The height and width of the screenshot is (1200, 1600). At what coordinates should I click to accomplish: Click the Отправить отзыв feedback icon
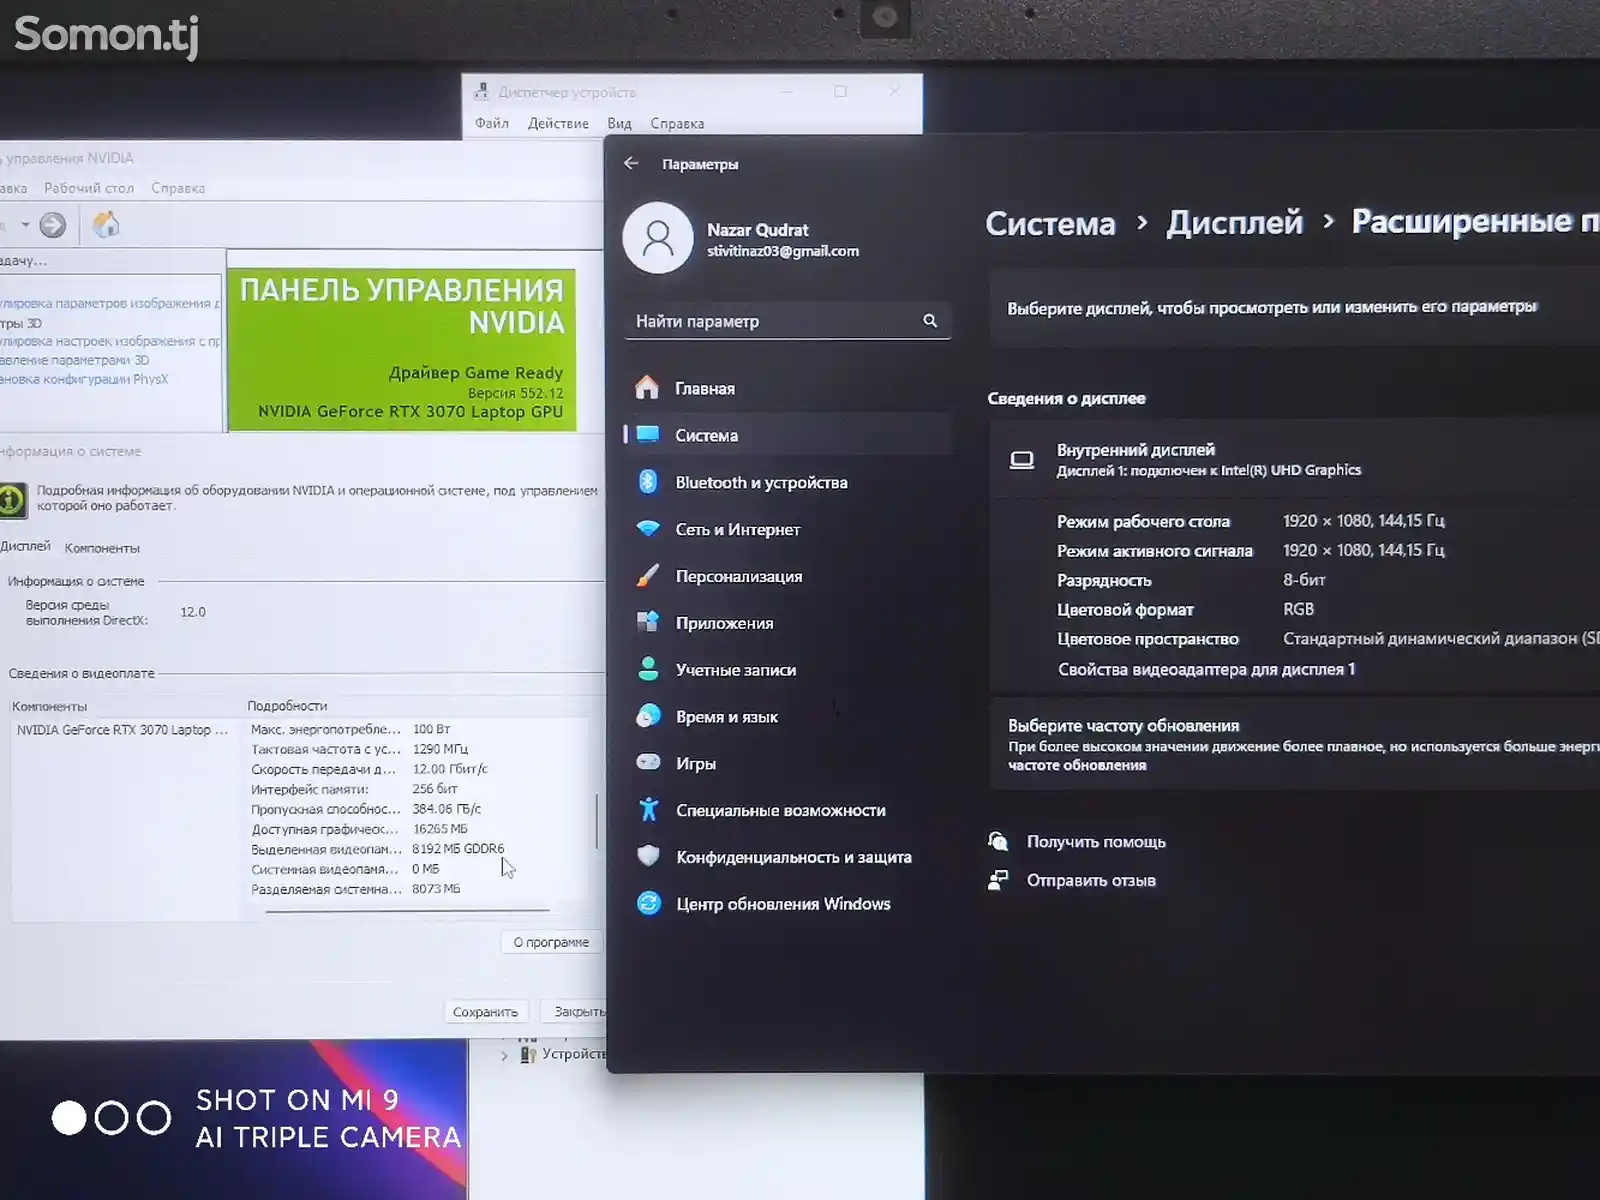tap(998, 880)
